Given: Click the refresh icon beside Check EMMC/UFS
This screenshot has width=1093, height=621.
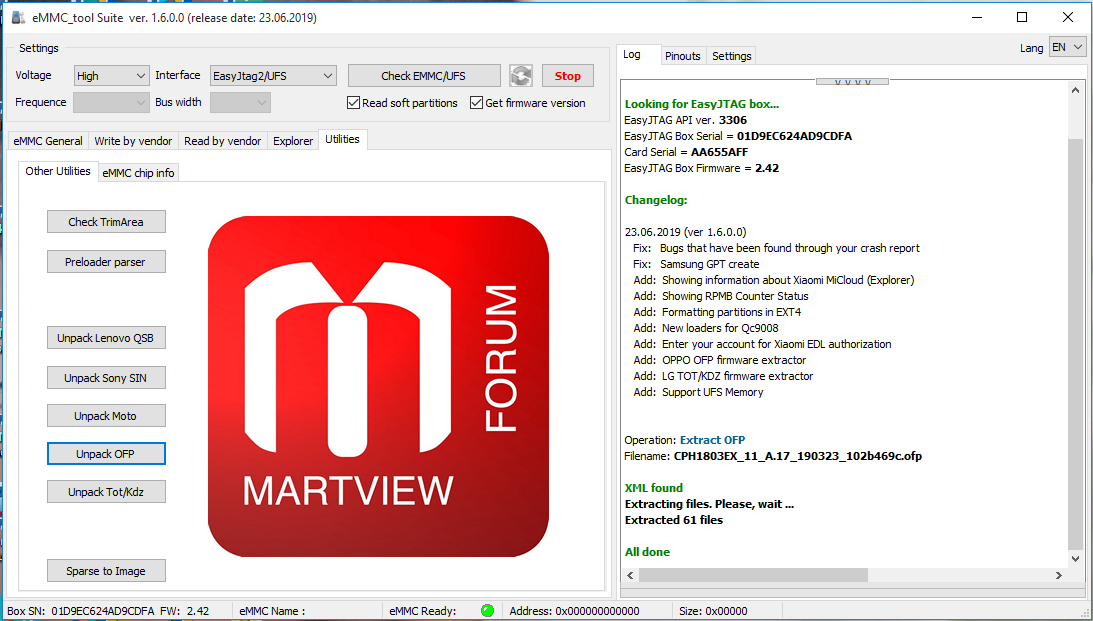Looking at the screenshot, I should click(x=520, y=76).
